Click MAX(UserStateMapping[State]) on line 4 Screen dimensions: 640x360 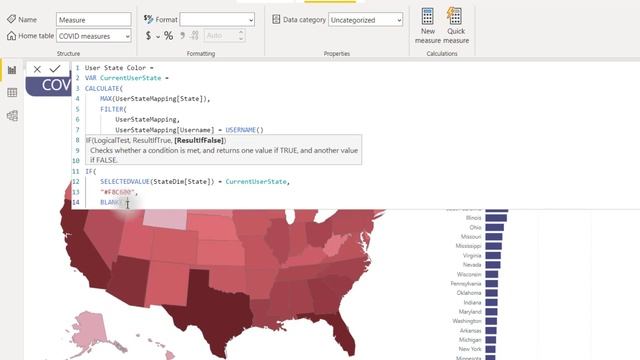point(153,98)
